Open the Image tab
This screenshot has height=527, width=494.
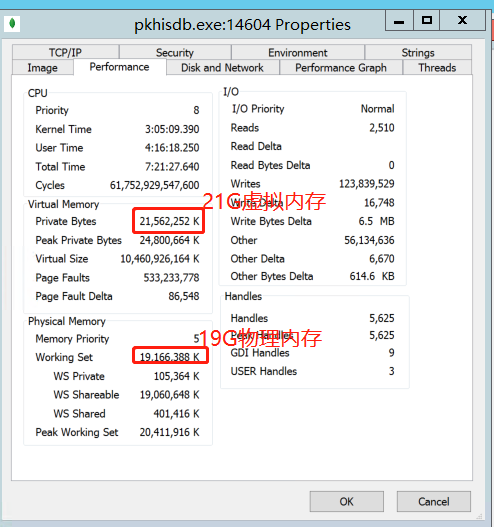(43, 68)
